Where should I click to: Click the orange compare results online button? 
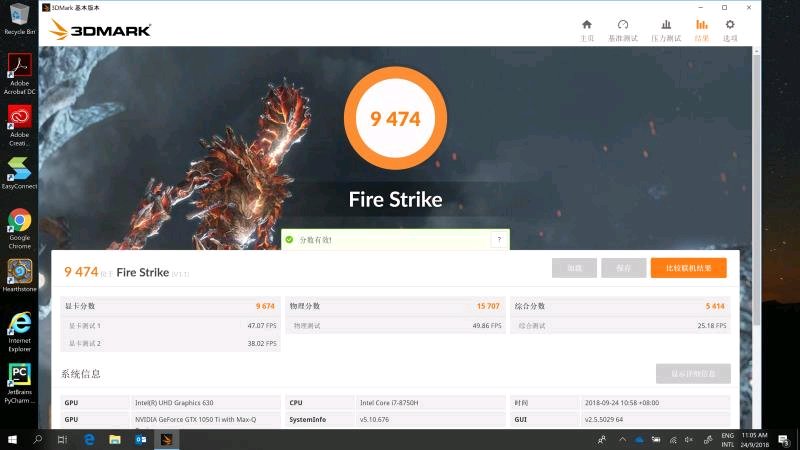click(x=688, y=268)
